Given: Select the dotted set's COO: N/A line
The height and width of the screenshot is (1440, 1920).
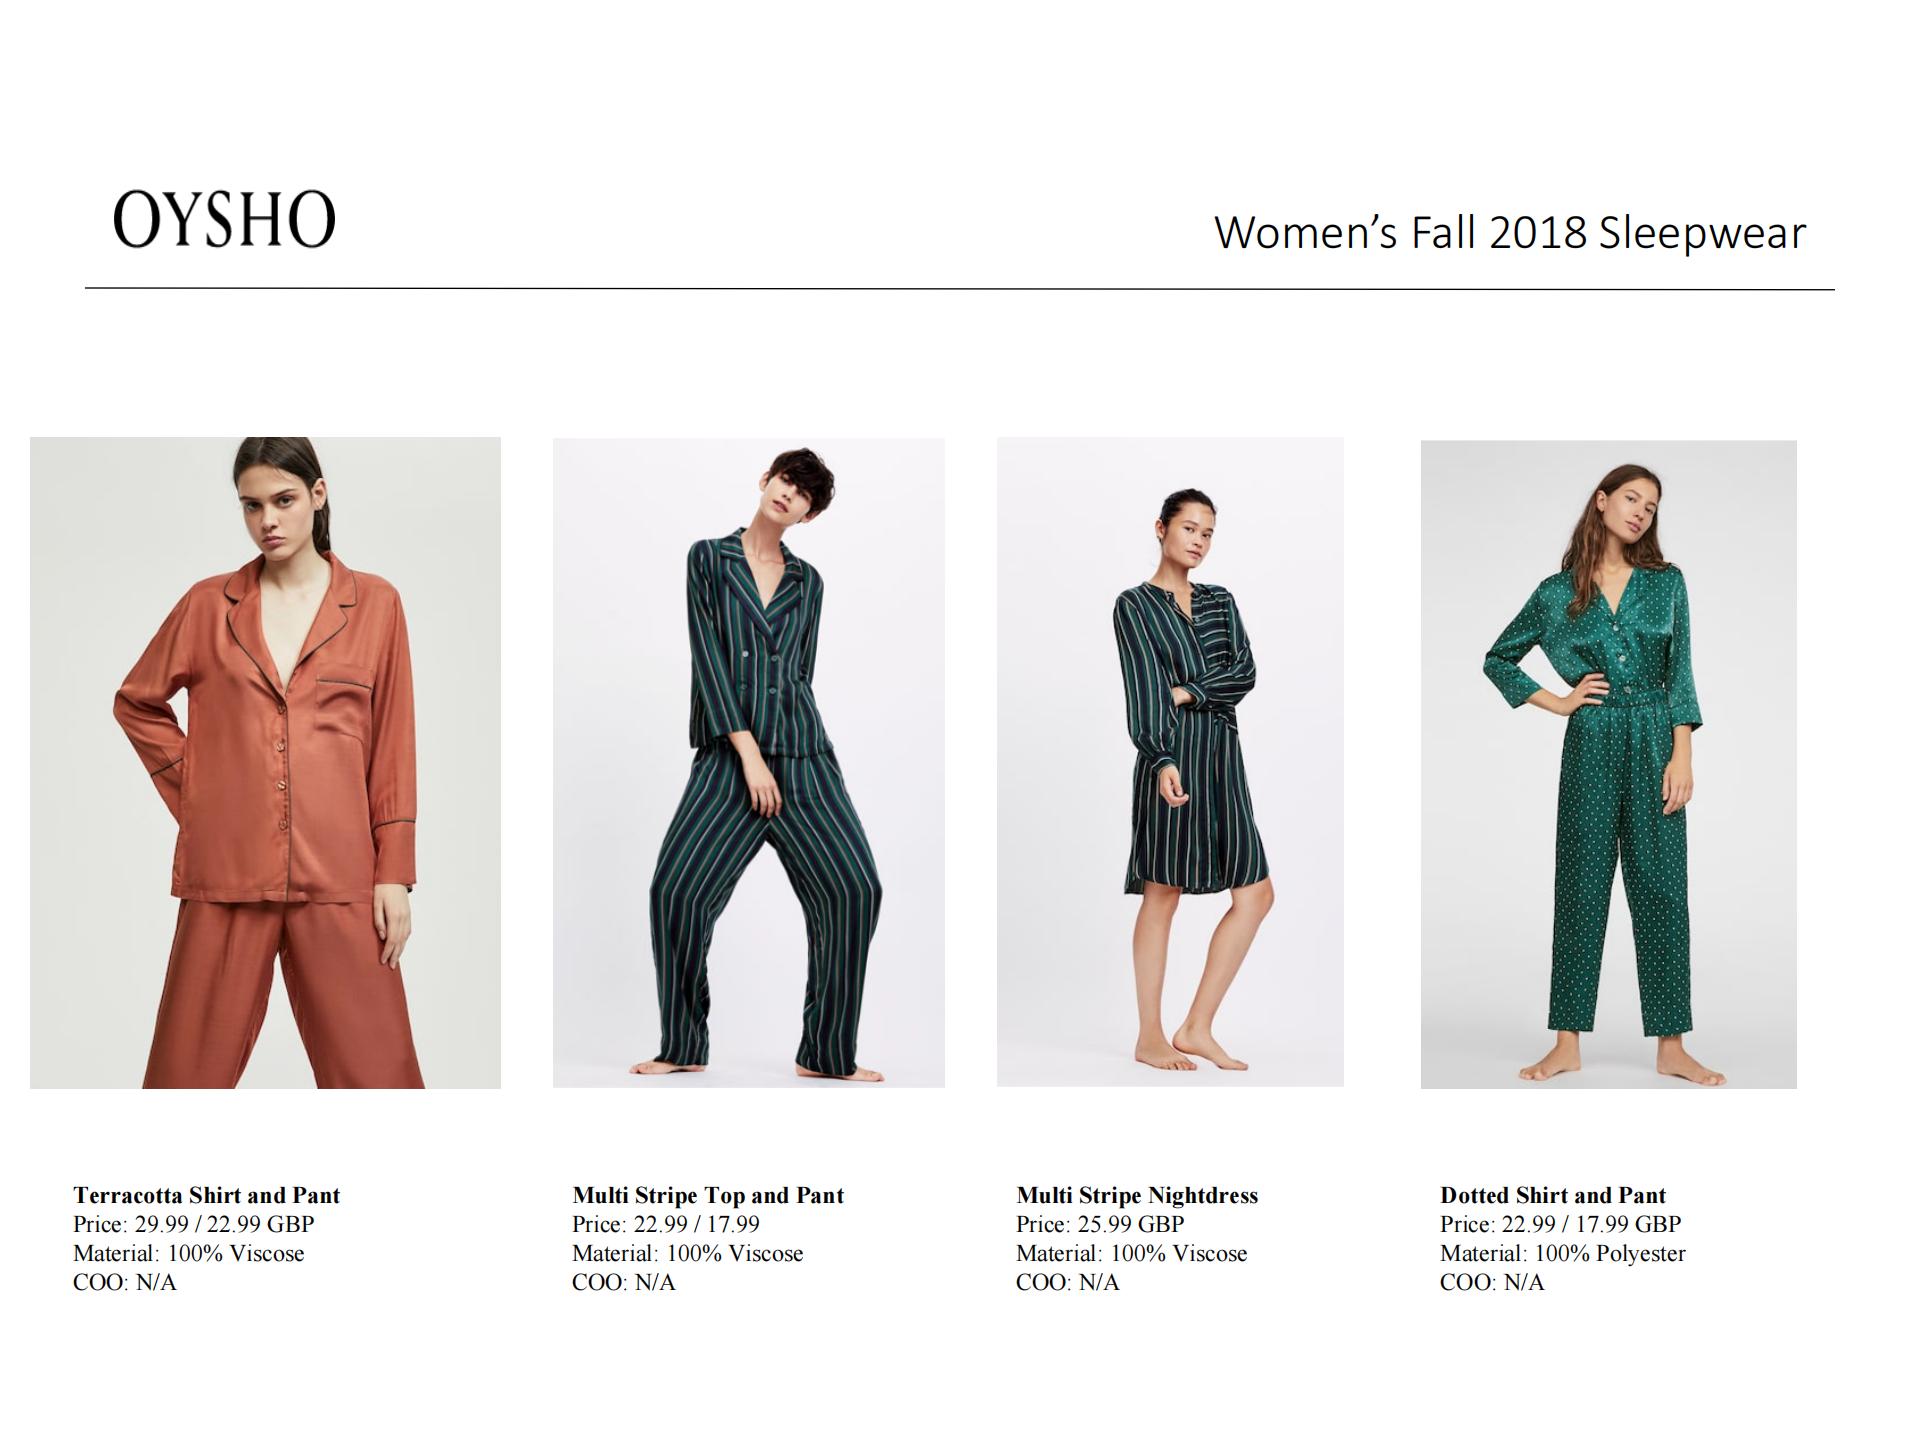Looking at the screenshot, I should (1492, 1282).
